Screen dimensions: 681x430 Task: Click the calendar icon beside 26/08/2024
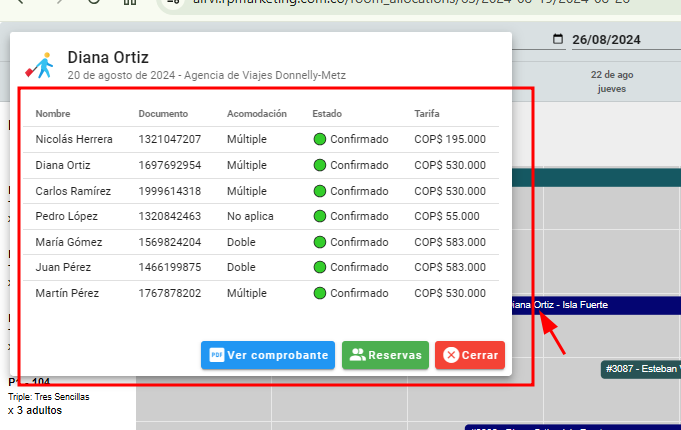point(558,41)
